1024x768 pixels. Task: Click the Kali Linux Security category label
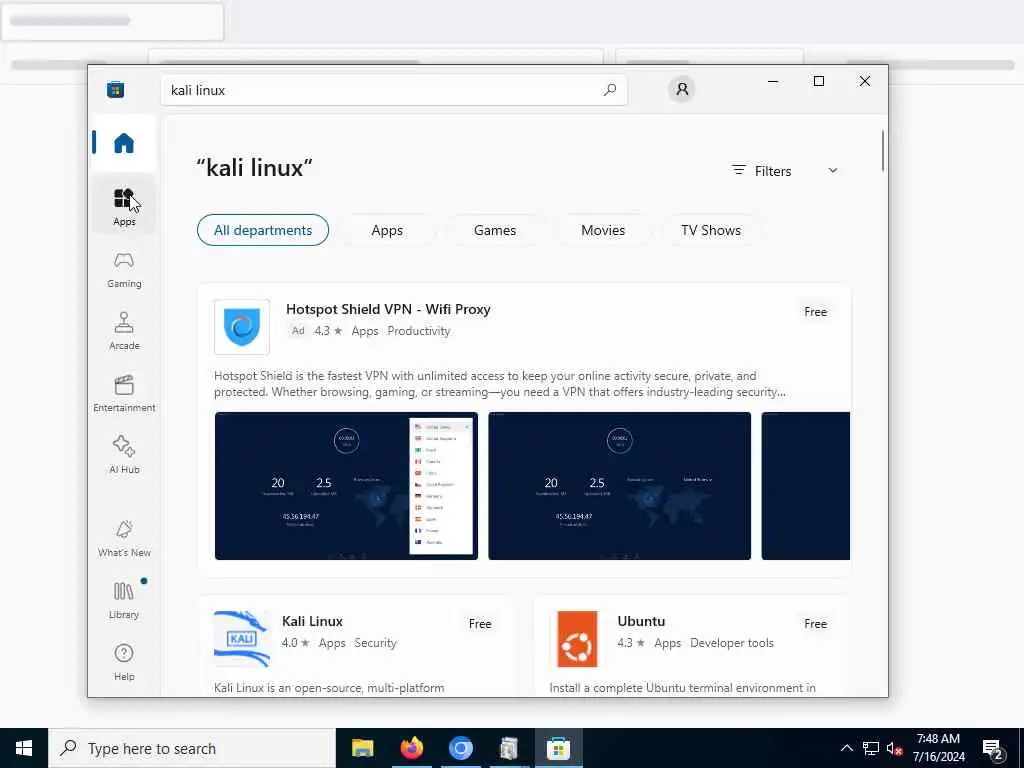coord(375,643)
